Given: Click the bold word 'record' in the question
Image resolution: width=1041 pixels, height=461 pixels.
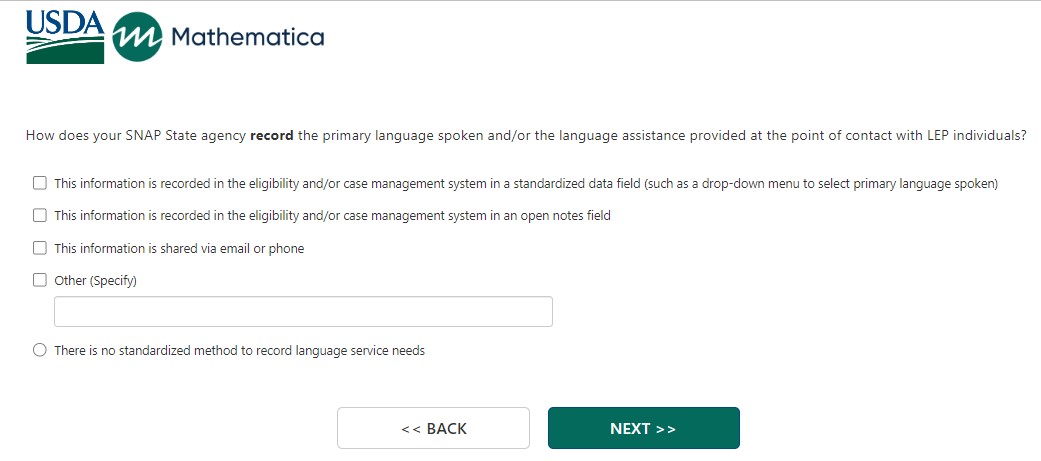Looking at the screenshot, I should [270, 136].
